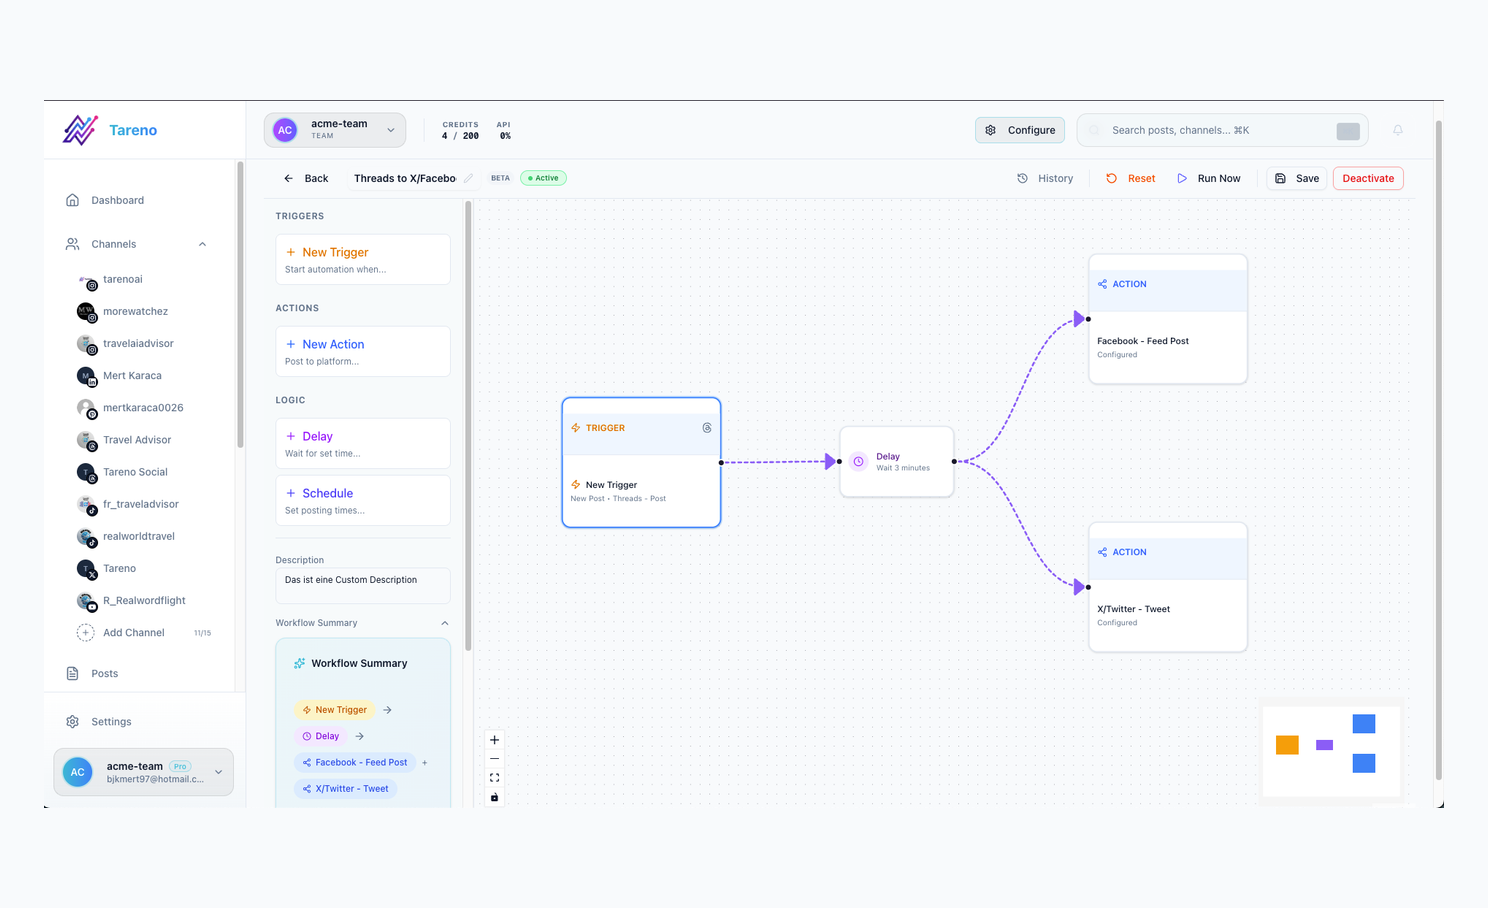Viewport: 1488px width, 908px height.
Task: Go Back to the previous page
Action: click(306, 178)
